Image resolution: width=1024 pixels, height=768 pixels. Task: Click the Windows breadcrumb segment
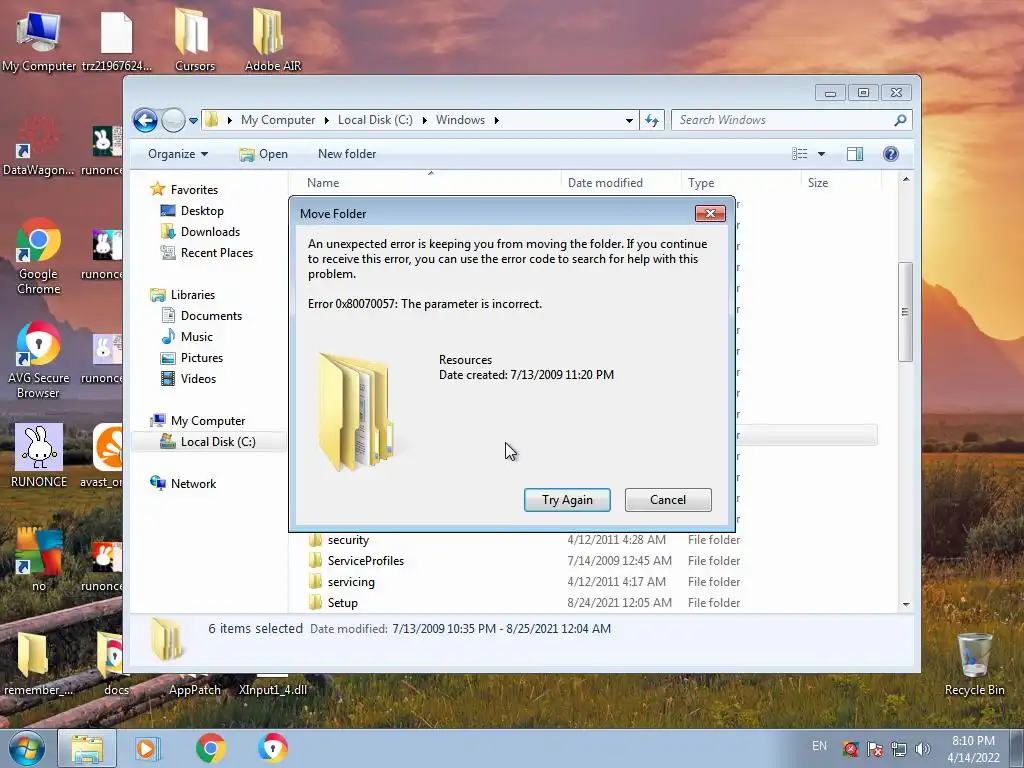460,120
